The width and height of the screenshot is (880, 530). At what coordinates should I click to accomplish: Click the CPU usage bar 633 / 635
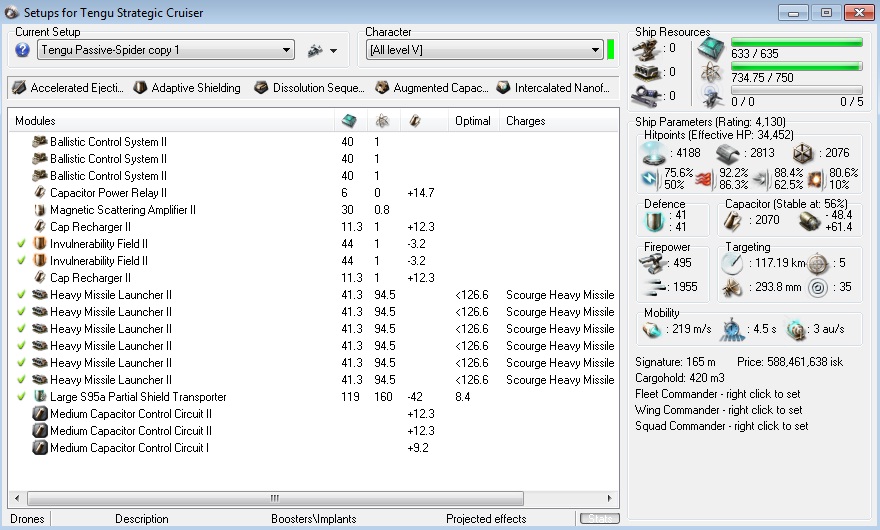pos(796,42)
